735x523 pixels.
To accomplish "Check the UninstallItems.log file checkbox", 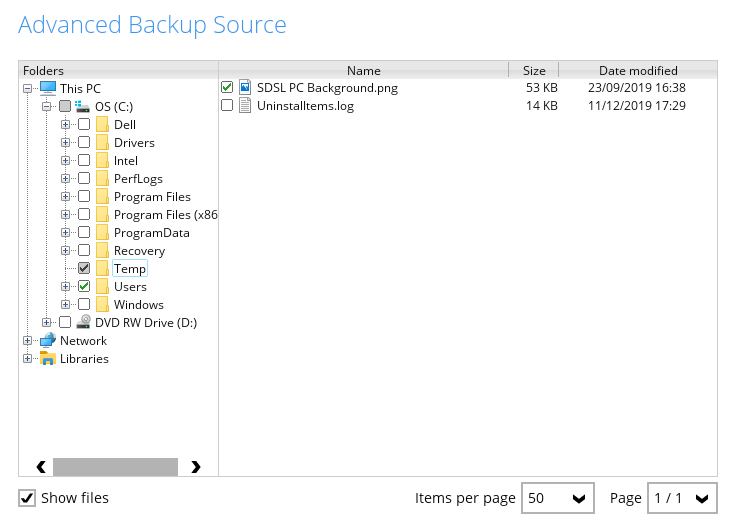I will point(227,106).
